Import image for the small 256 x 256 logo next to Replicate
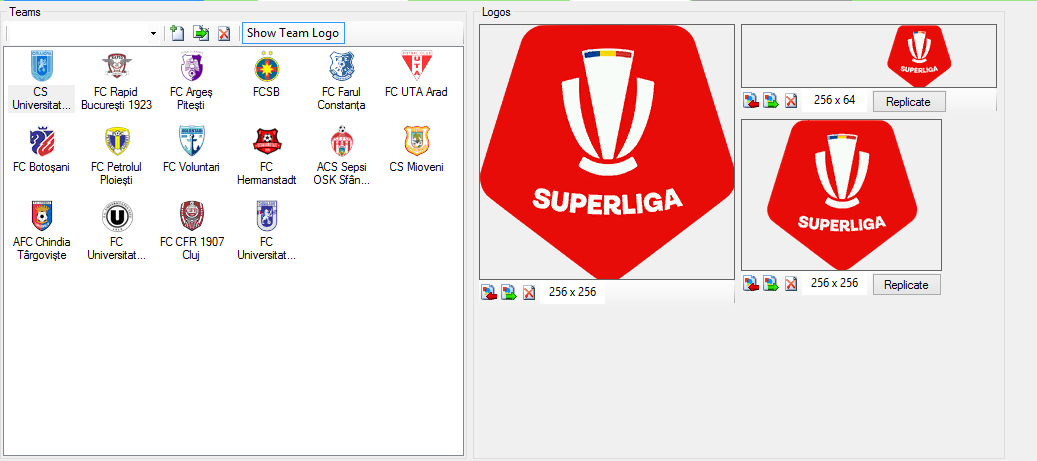 pyautogui.click(x=751, y=284)
